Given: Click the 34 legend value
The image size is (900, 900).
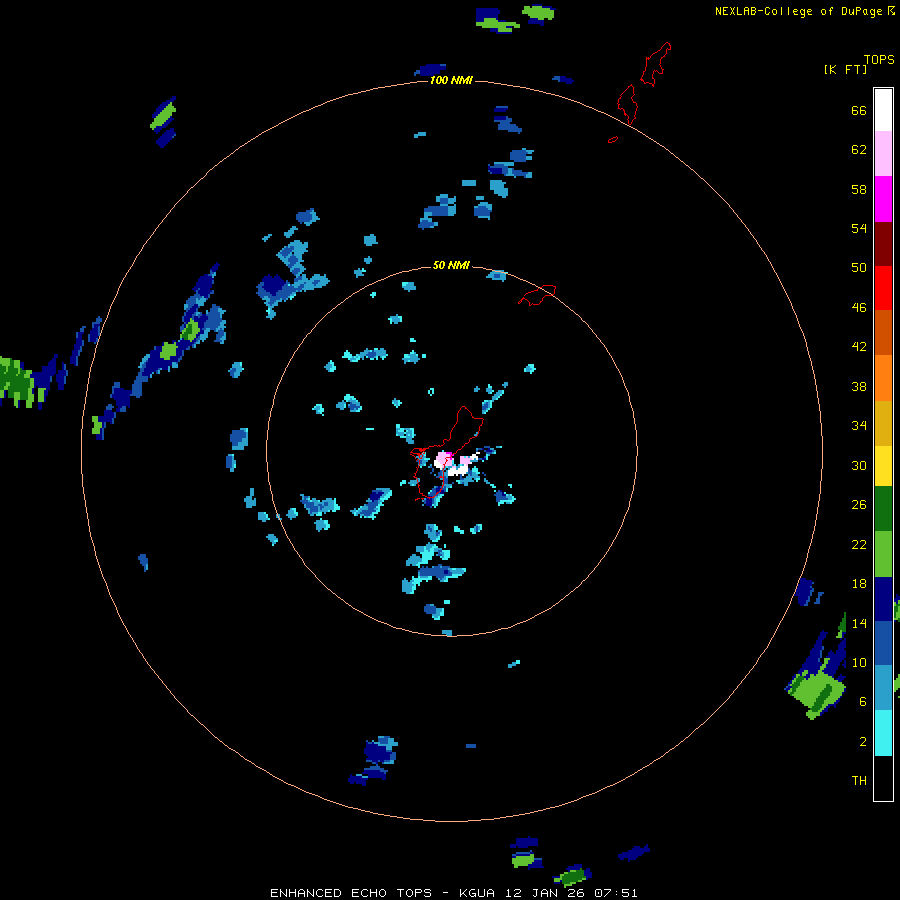Looking at the screenshot, I should click(859, 426).
